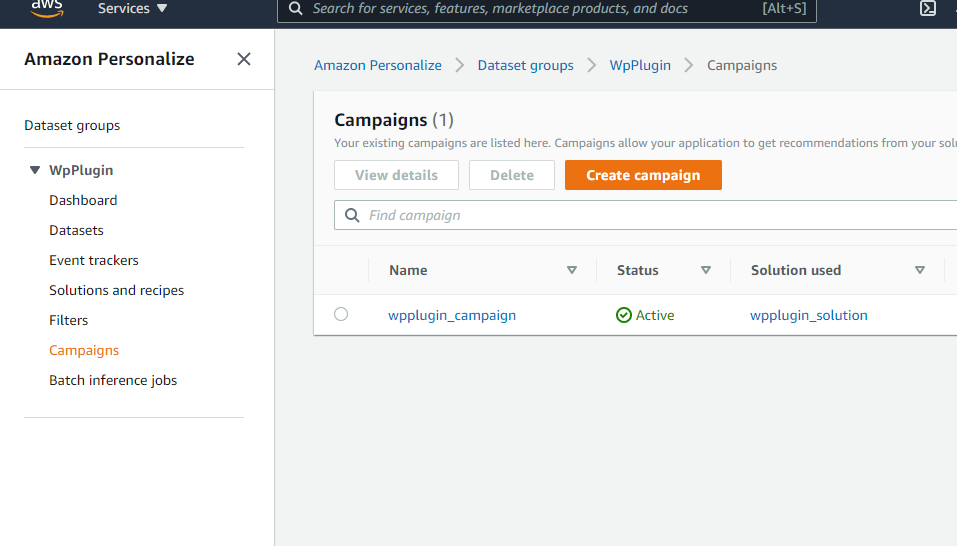Go to Solutions and recipes
This screenshot has width=957, height=546.
click(x=116, y=290)
